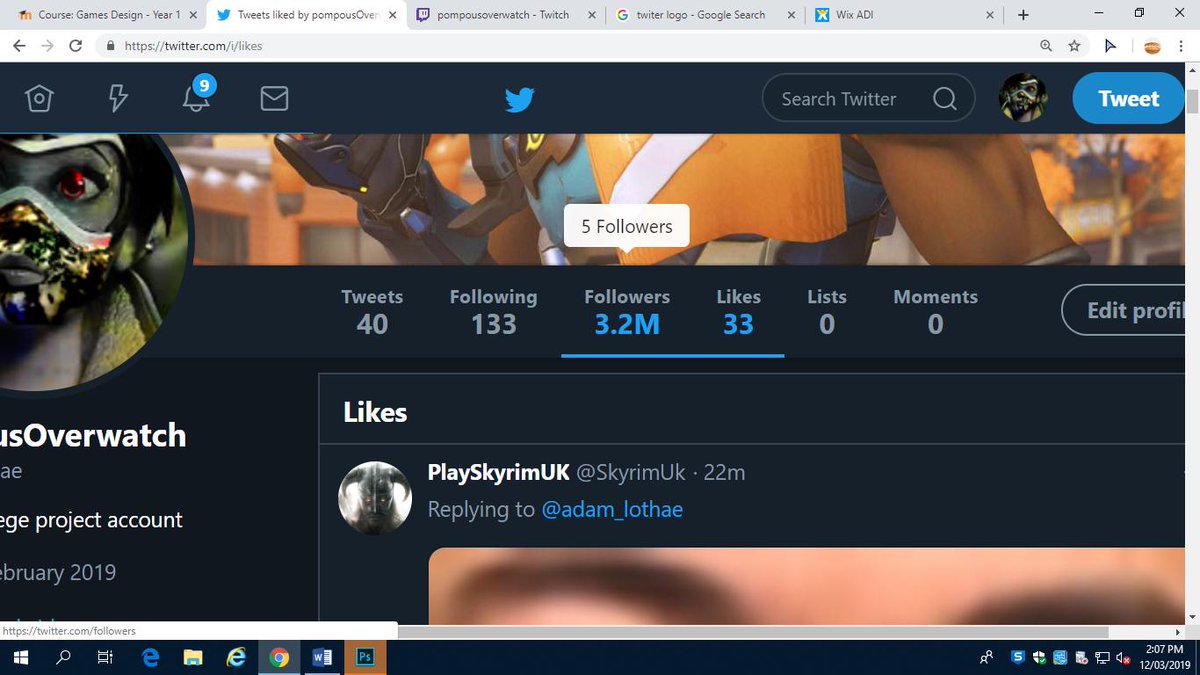Image resolution: width=1200 pixels, height=675 pixels.
Task: Click the People icon in the tray
Action: (986, 657)
